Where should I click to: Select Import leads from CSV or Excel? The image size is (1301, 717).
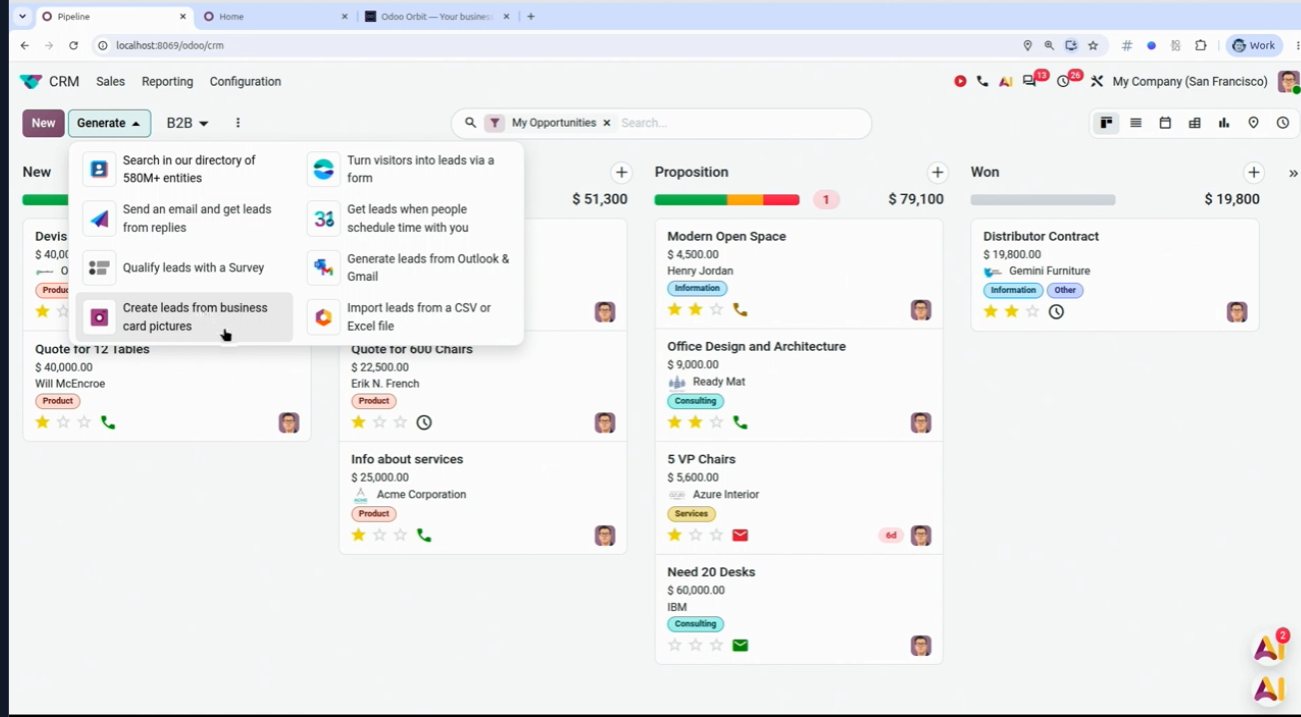(409, 317)
